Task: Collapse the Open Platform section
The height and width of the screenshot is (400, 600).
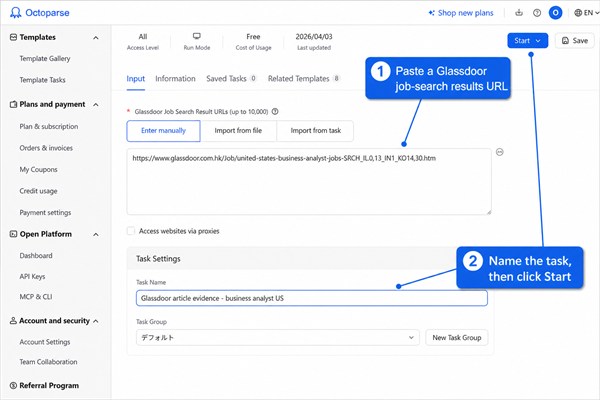Action: pyautogui.click(x=96, y=234)
